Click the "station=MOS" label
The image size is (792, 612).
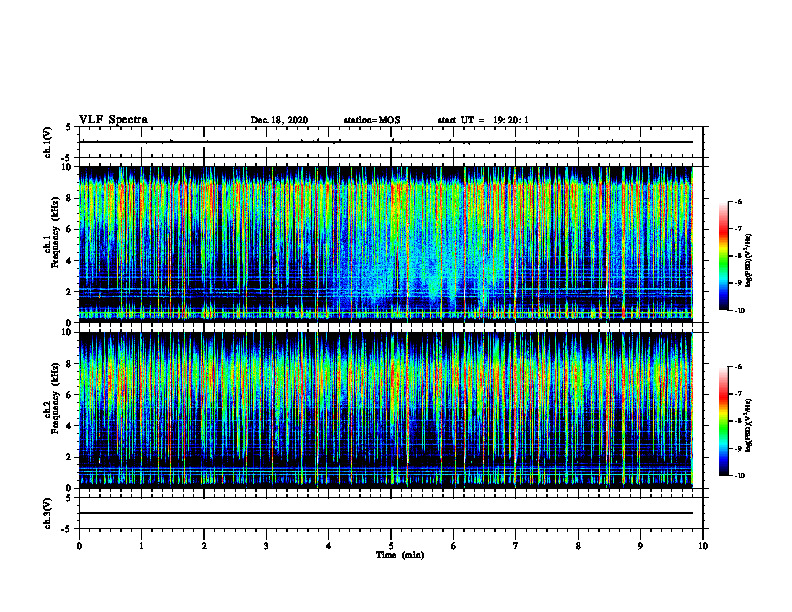372,120
